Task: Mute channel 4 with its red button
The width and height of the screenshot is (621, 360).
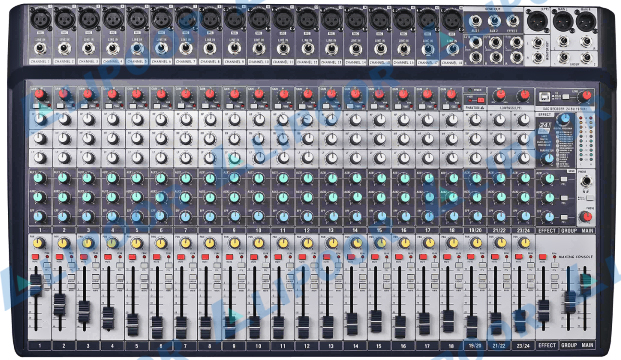Action: pyautogui.click(x=108, y=257)
